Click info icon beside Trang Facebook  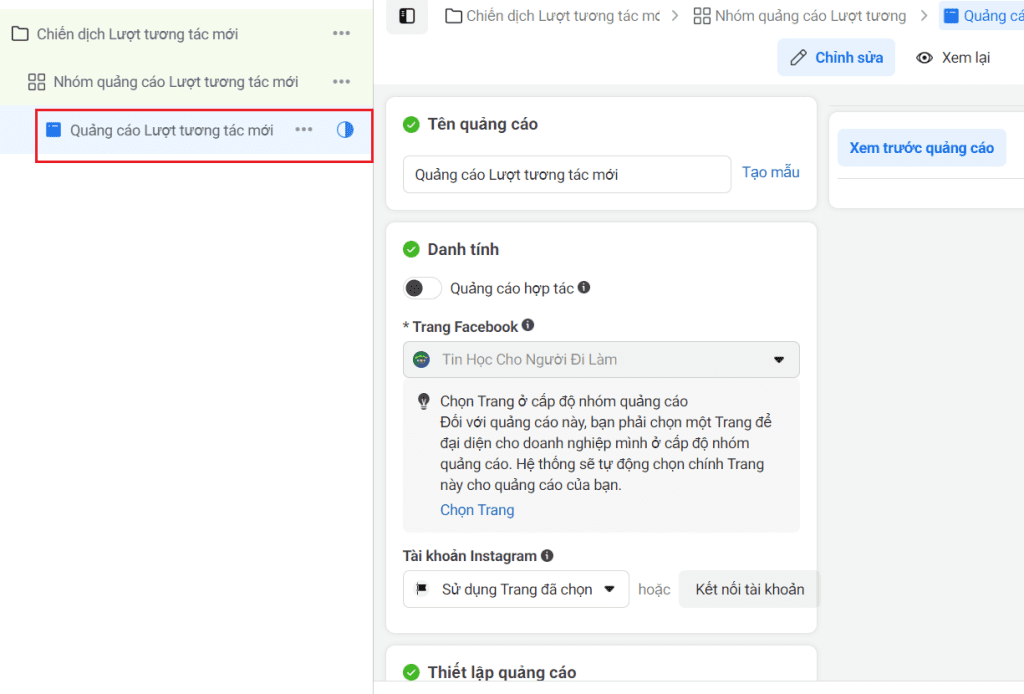[x=528, y=325]
